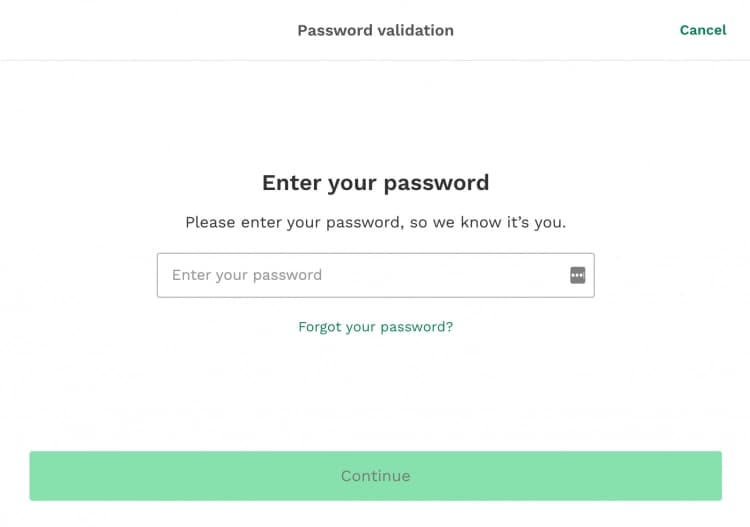Click inside the password text box
The height and width of the screenshot is (527, 750).
pyautogui.click(x=360, y=275)
